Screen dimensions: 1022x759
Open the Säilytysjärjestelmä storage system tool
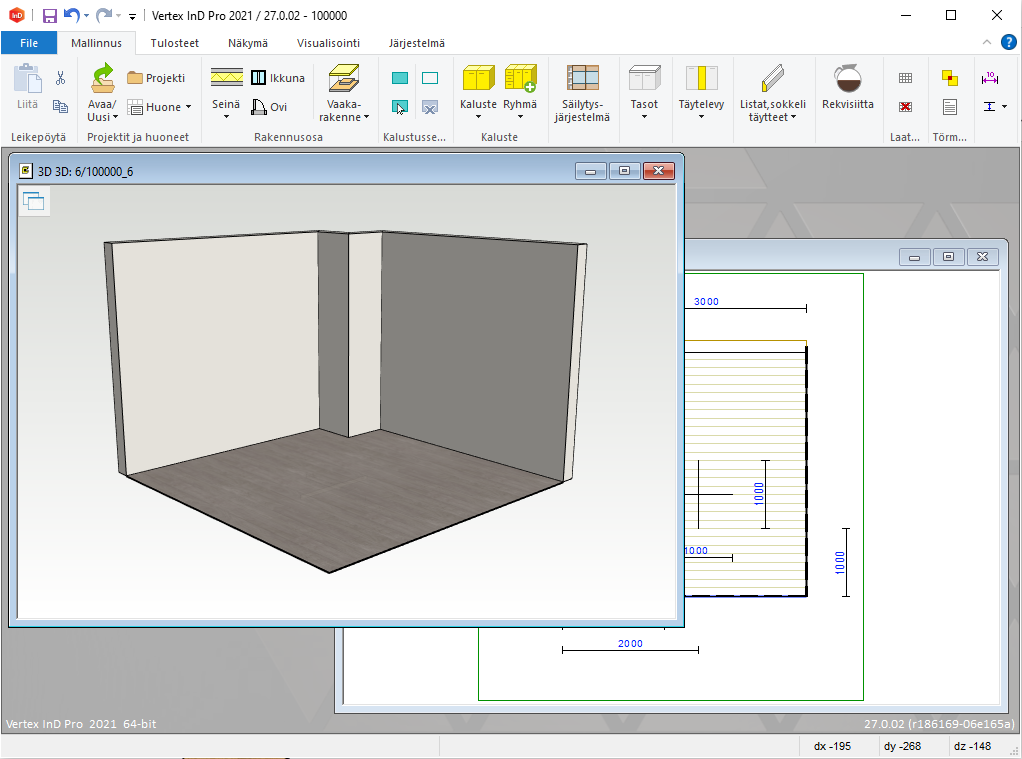[582, 78]
